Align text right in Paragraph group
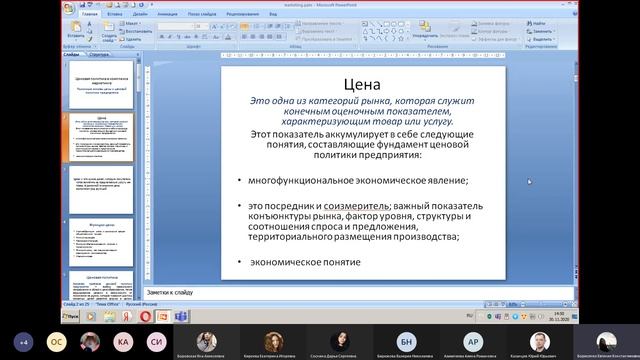This screenshot has width=640, height=360. point(261,37)
